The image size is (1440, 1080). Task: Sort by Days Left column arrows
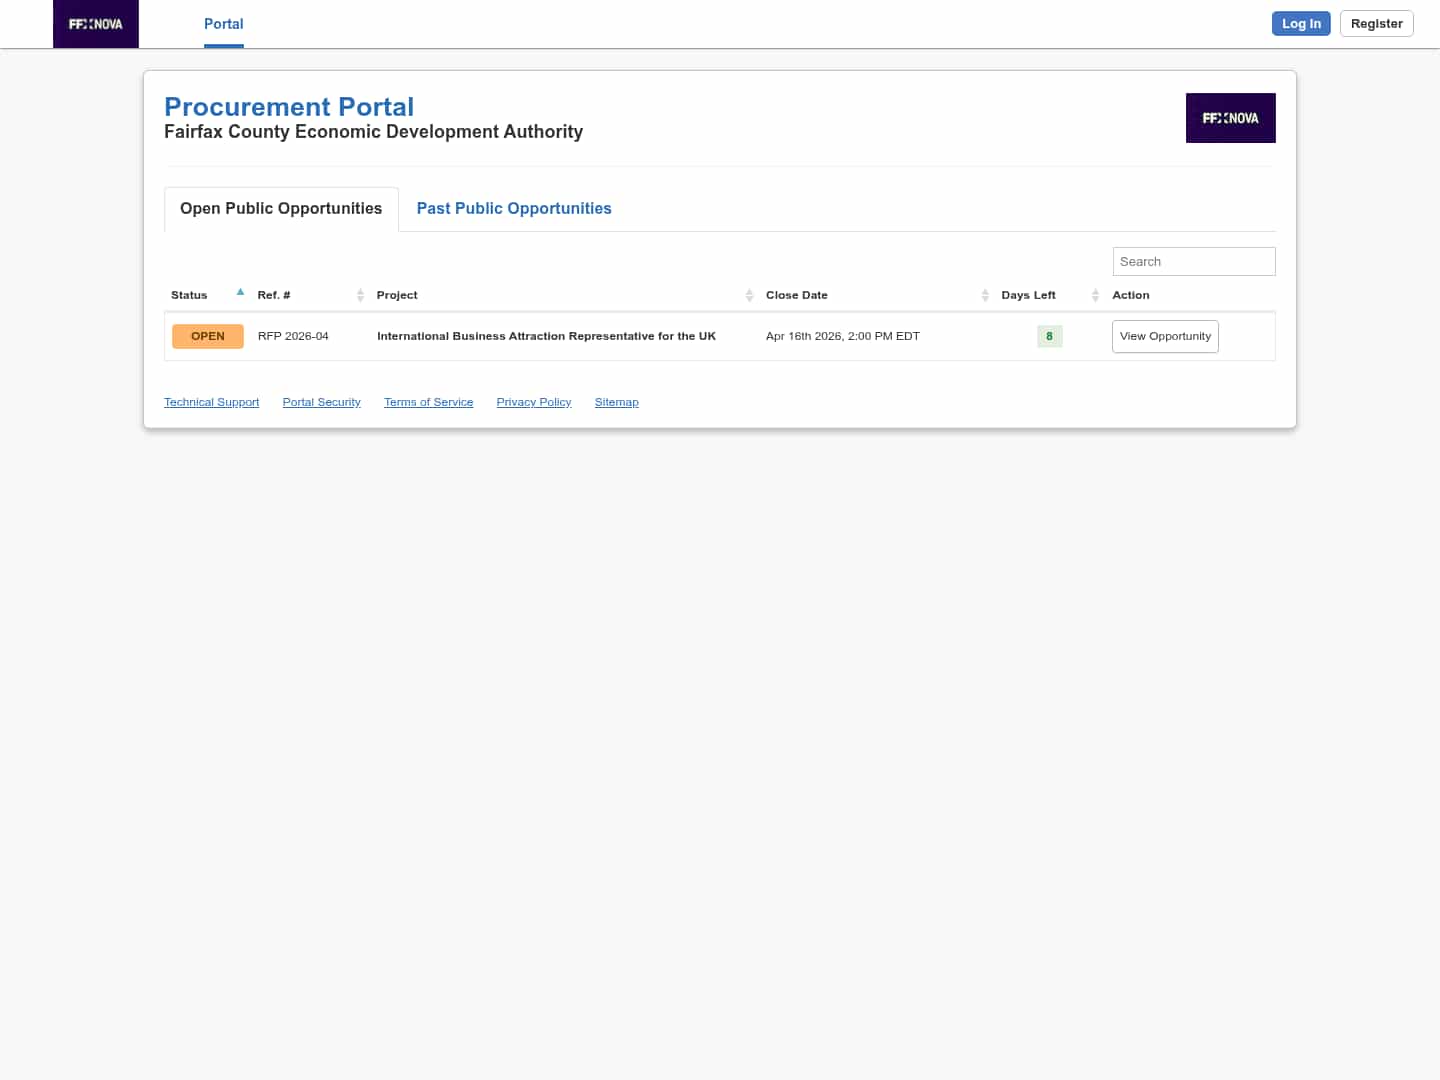[x=1095, y=295]
